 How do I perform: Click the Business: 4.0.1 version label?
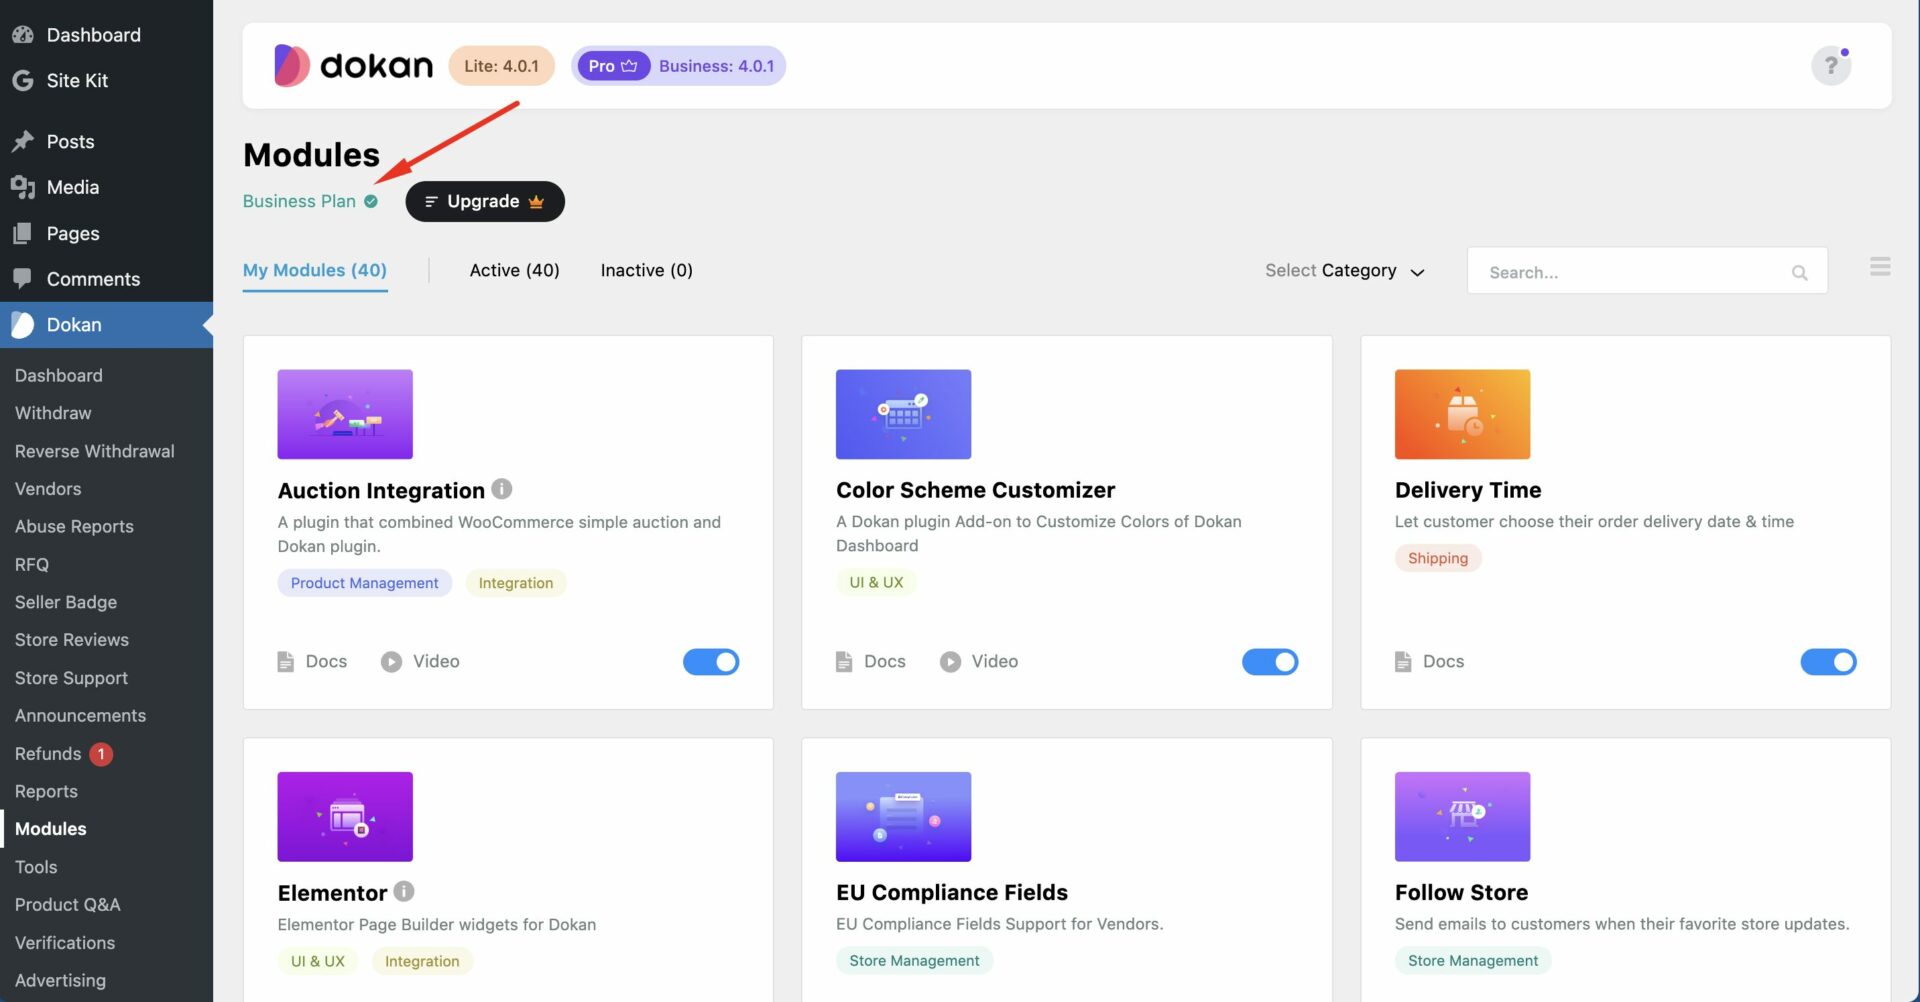click(716, 66)
